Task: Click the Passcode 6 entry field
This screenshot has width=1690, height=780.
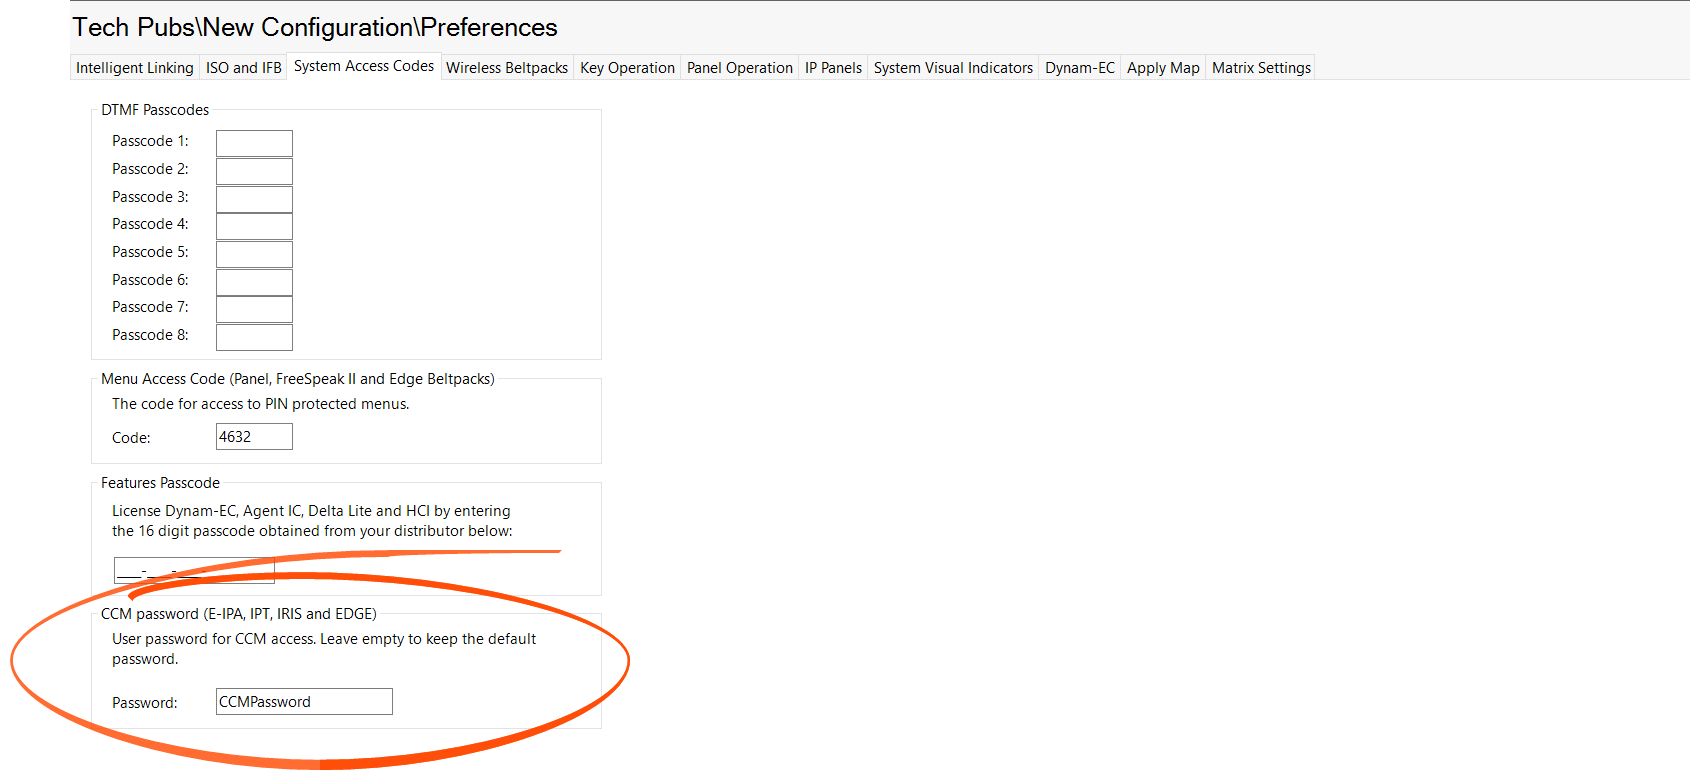Action: coord(254,282)
